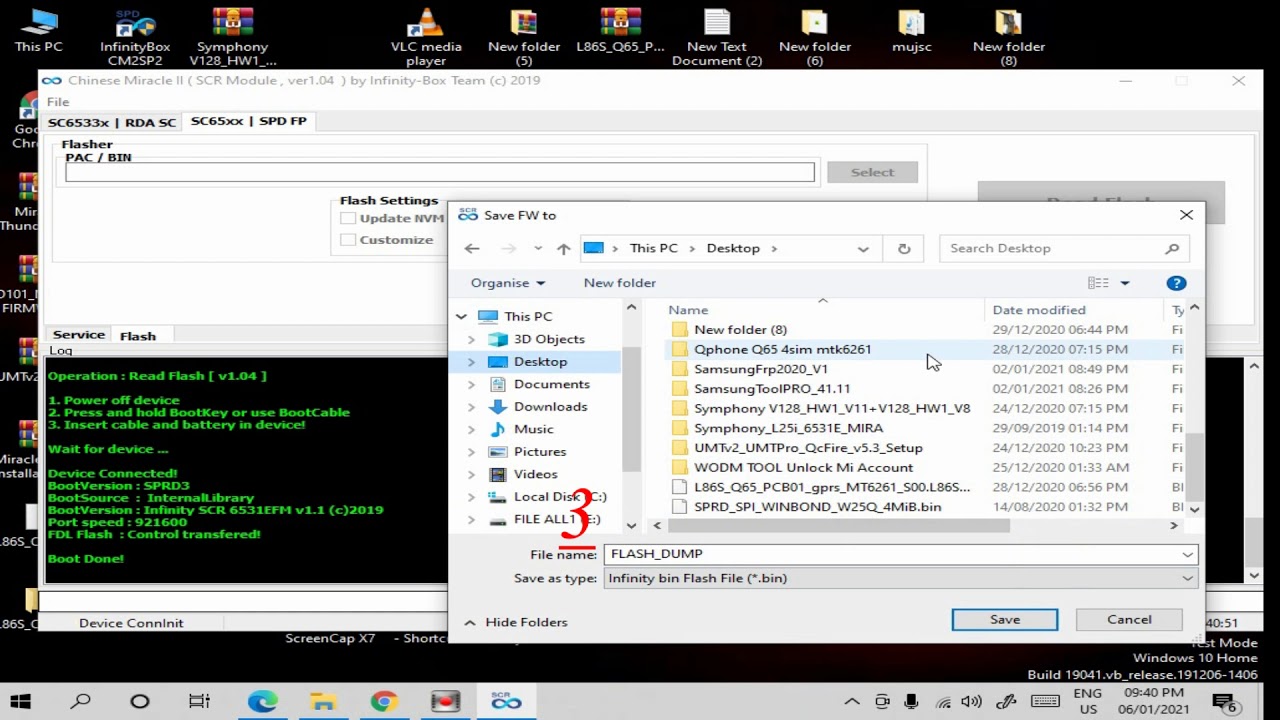Open the view options dropdown arrow
Viewport: 1280px width, 720px height.
tap(1124, 283)
